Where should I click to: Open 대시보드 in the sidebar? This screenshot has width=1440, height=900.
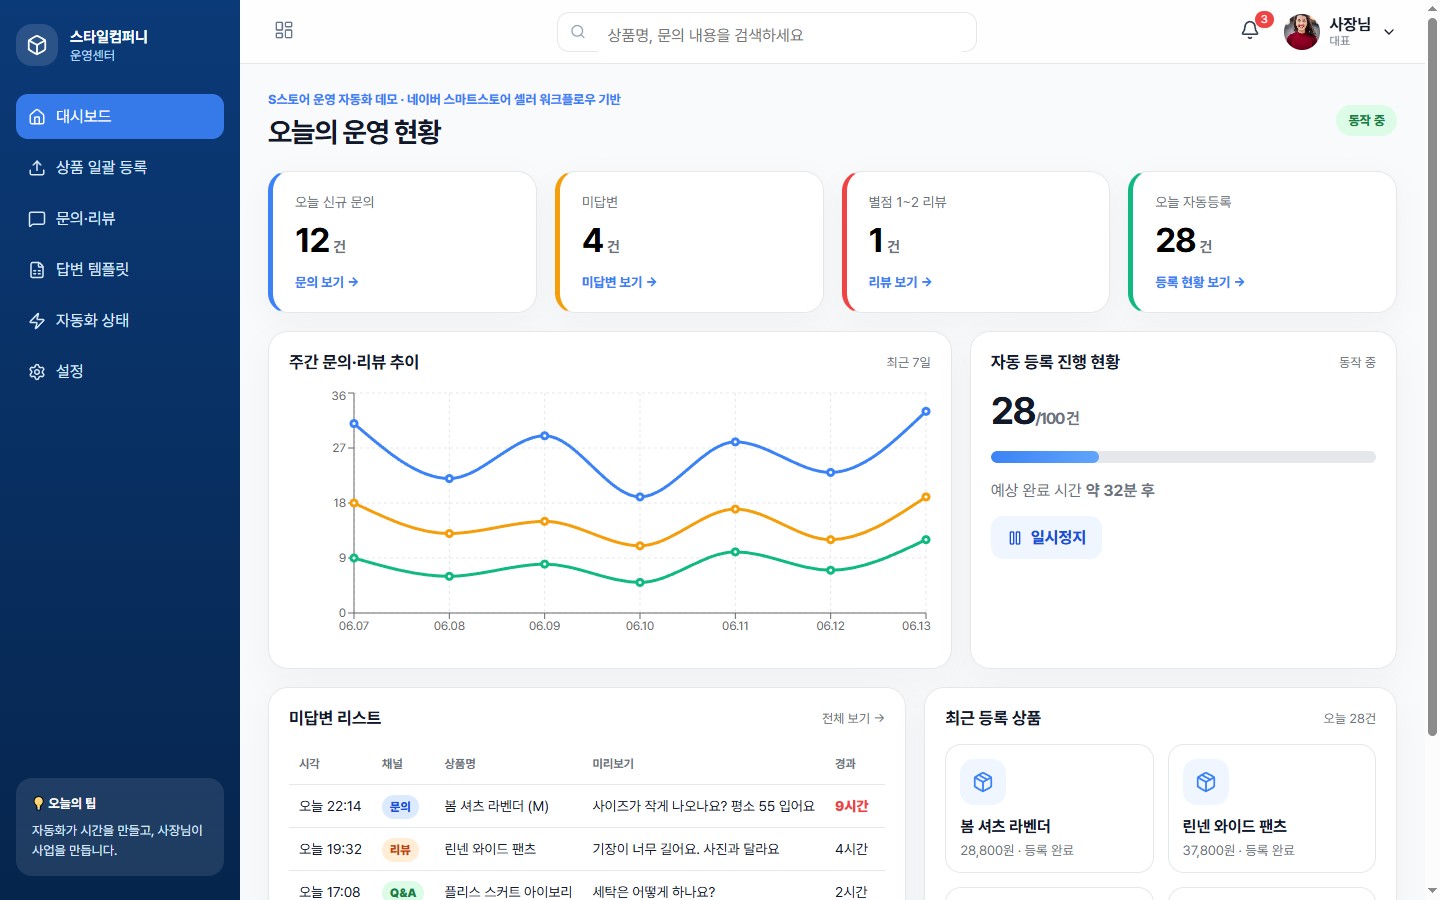tap(120, 116)
